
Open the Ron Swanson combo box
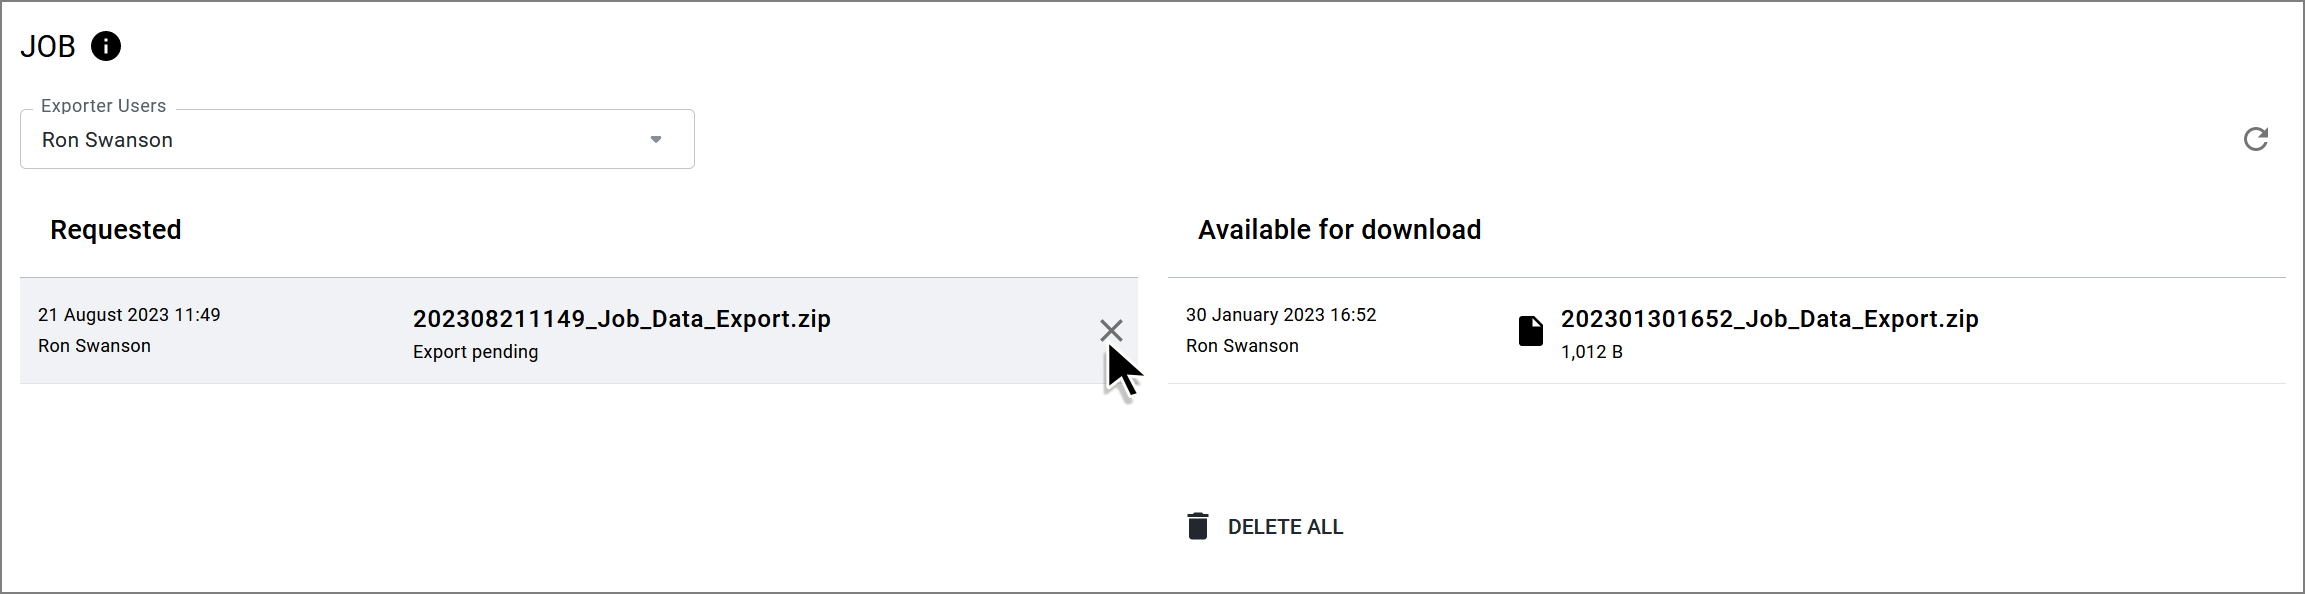[x=357, y=139]
